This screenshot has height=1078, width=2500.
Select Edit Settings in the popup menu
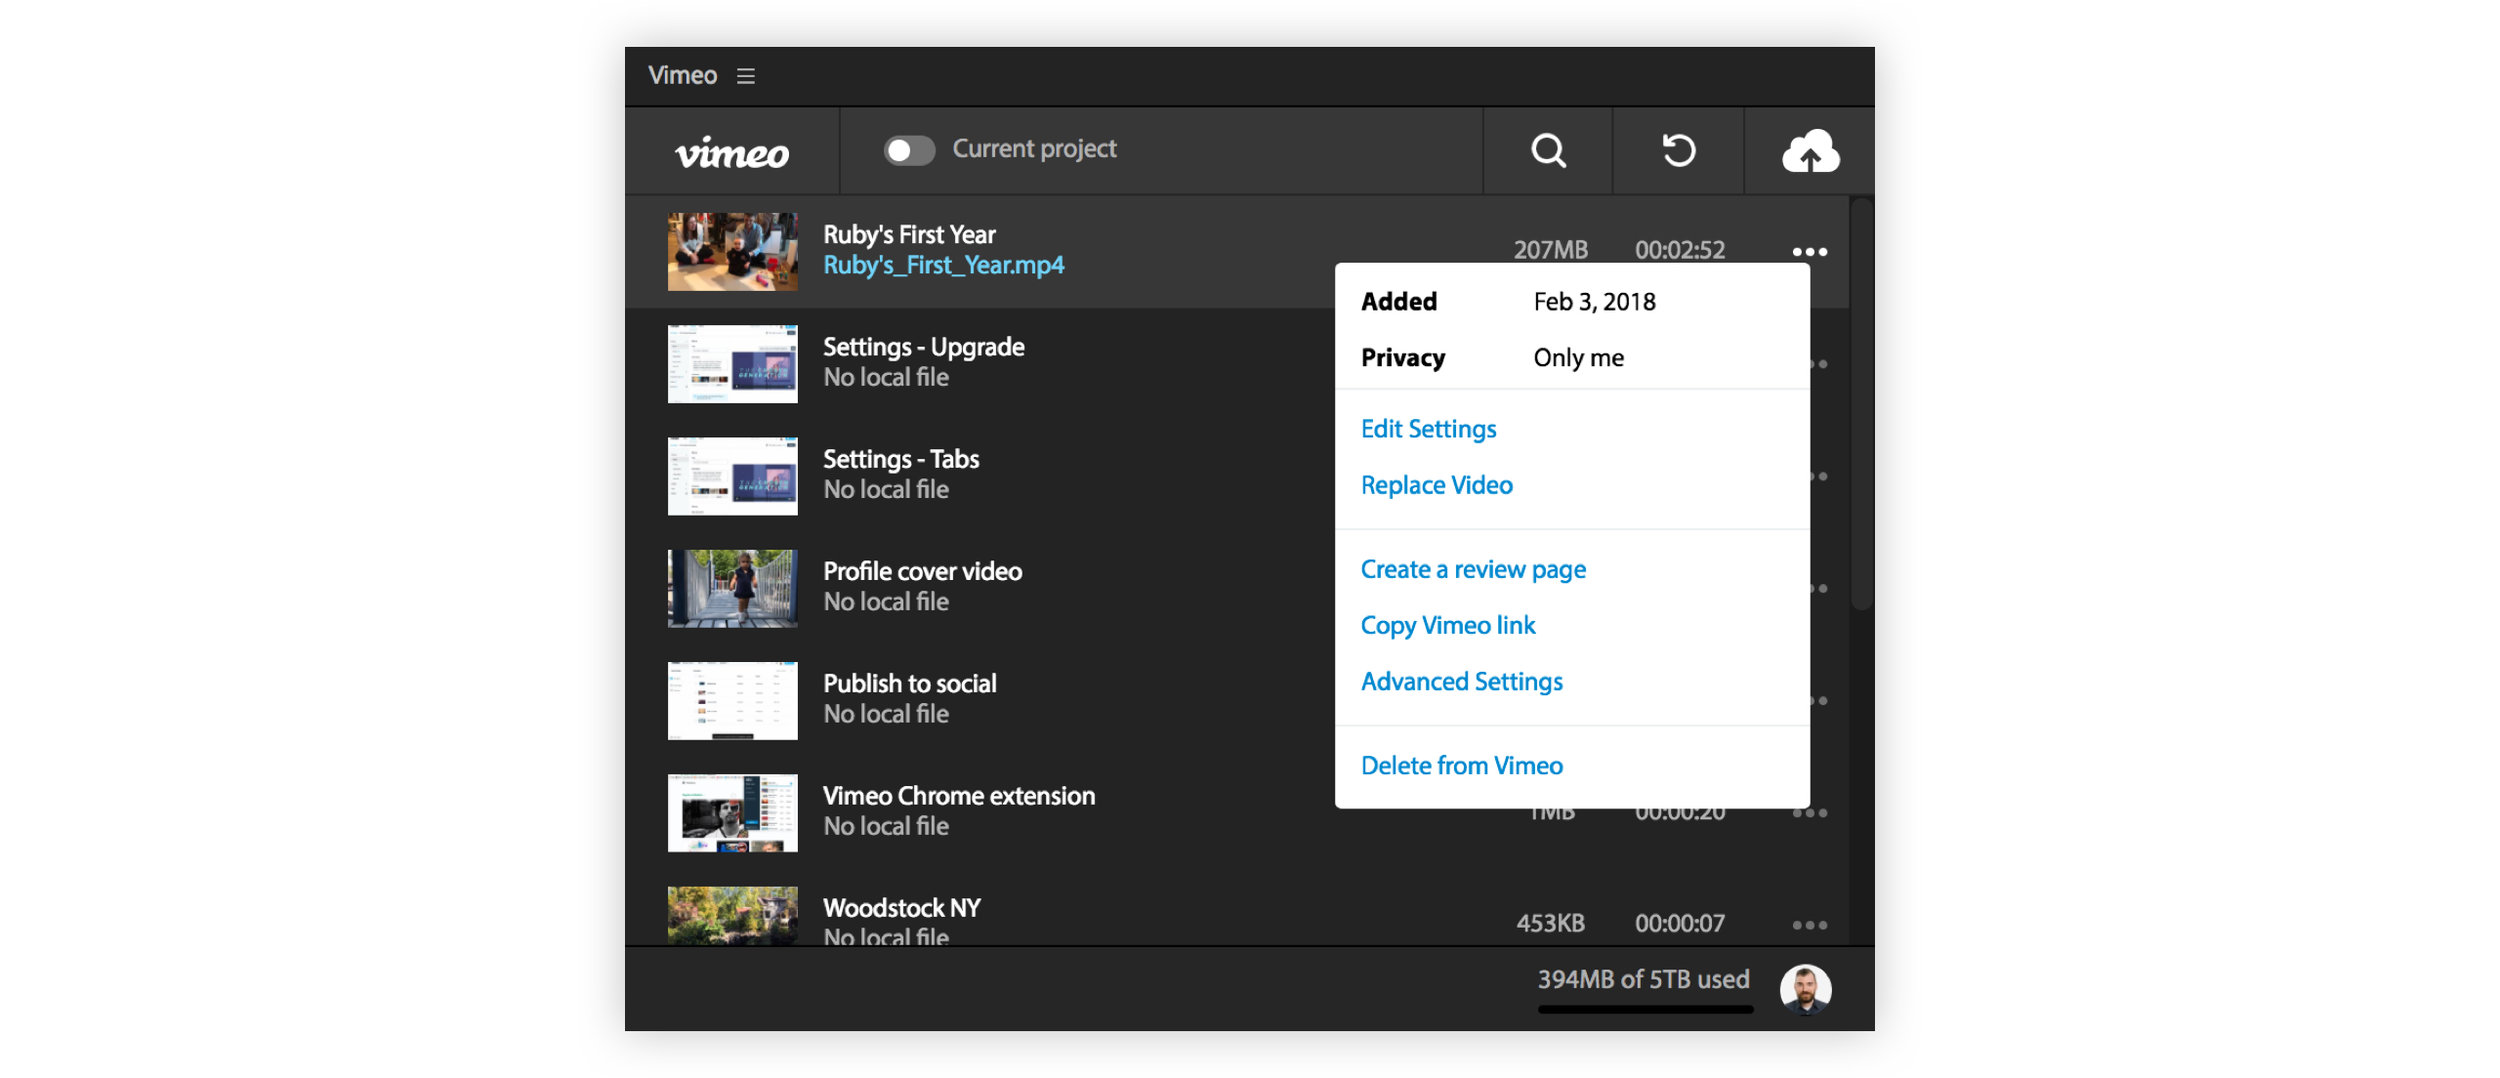coord(1428,429)
